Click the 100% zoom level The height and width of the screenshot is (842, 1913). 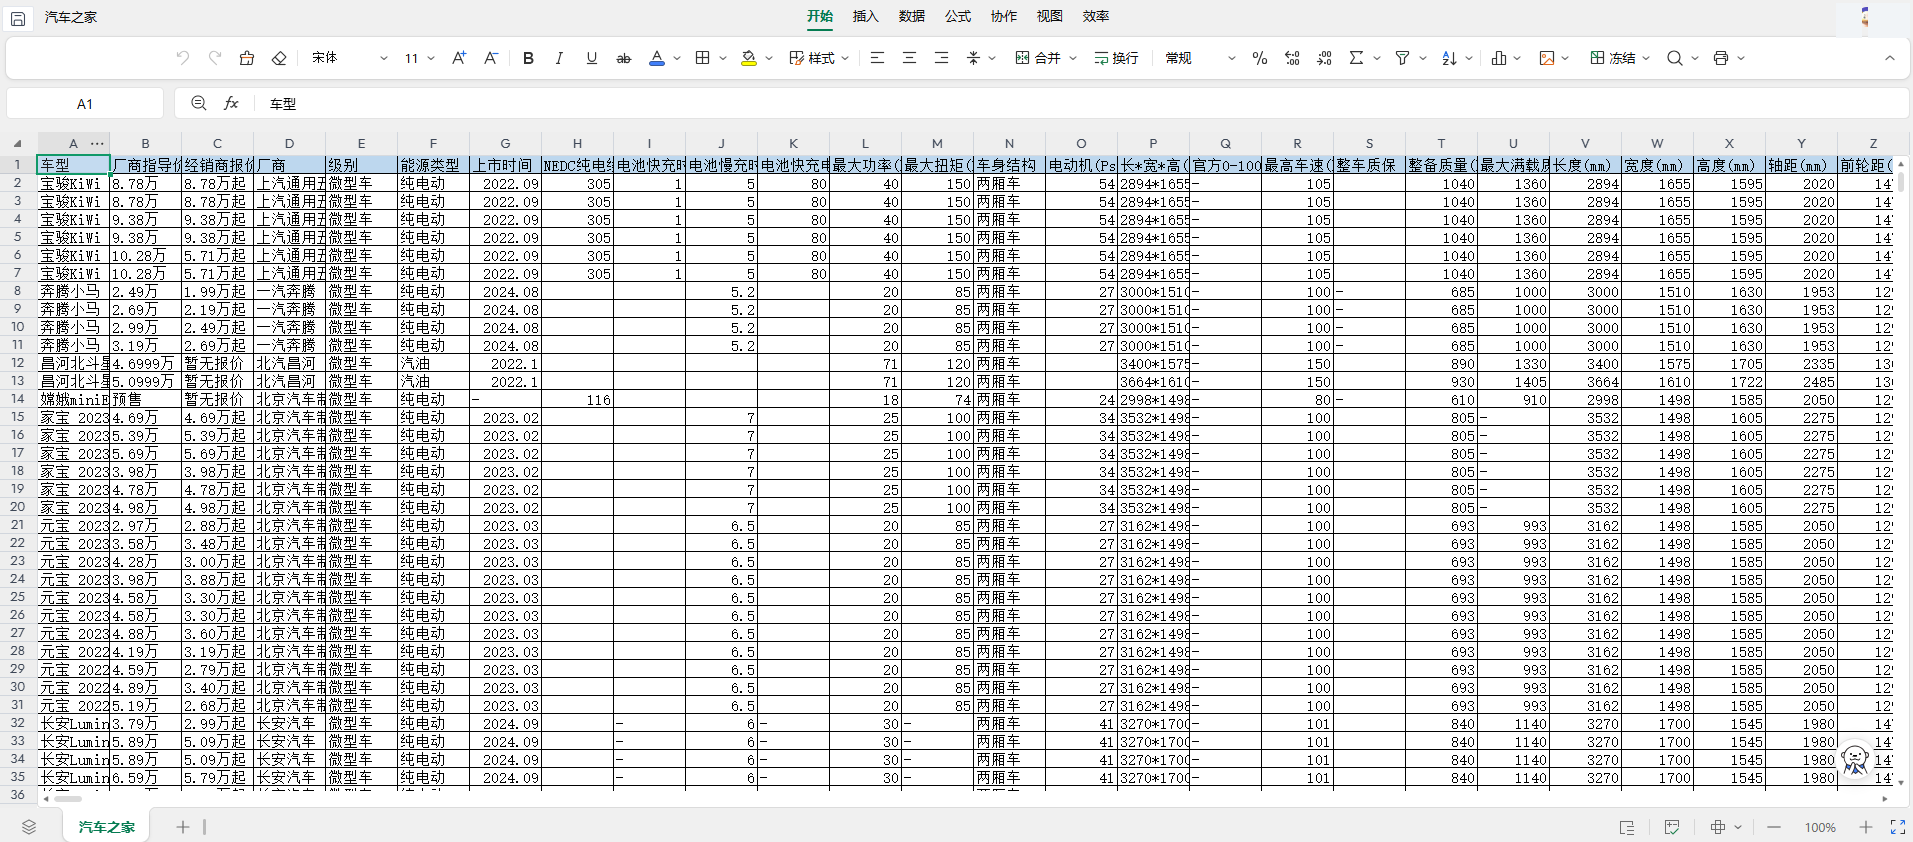click(x=1820, y=828)
